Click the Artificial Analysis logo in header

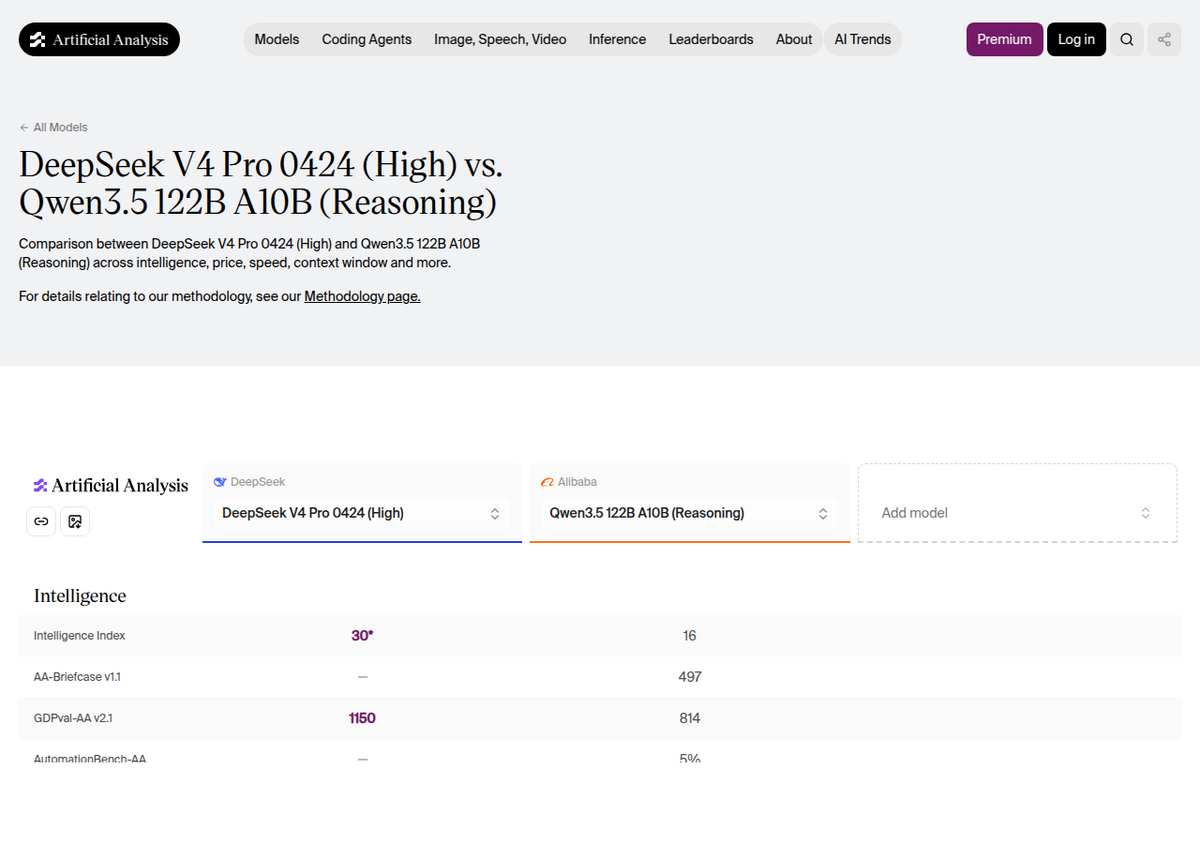99,39
